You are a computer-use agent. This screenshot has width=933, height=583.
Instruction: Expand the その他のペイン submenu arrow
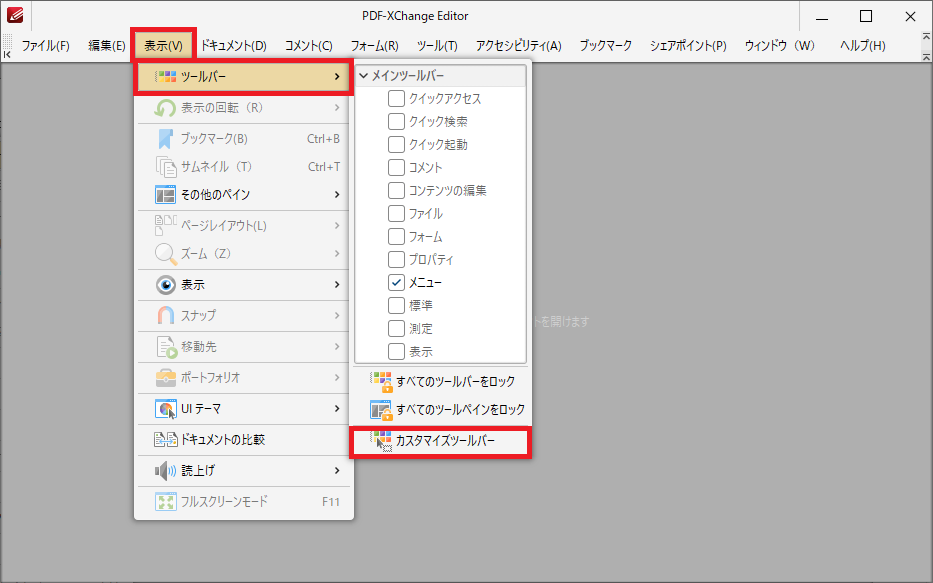pyautogui.click(x=337, y=195)
